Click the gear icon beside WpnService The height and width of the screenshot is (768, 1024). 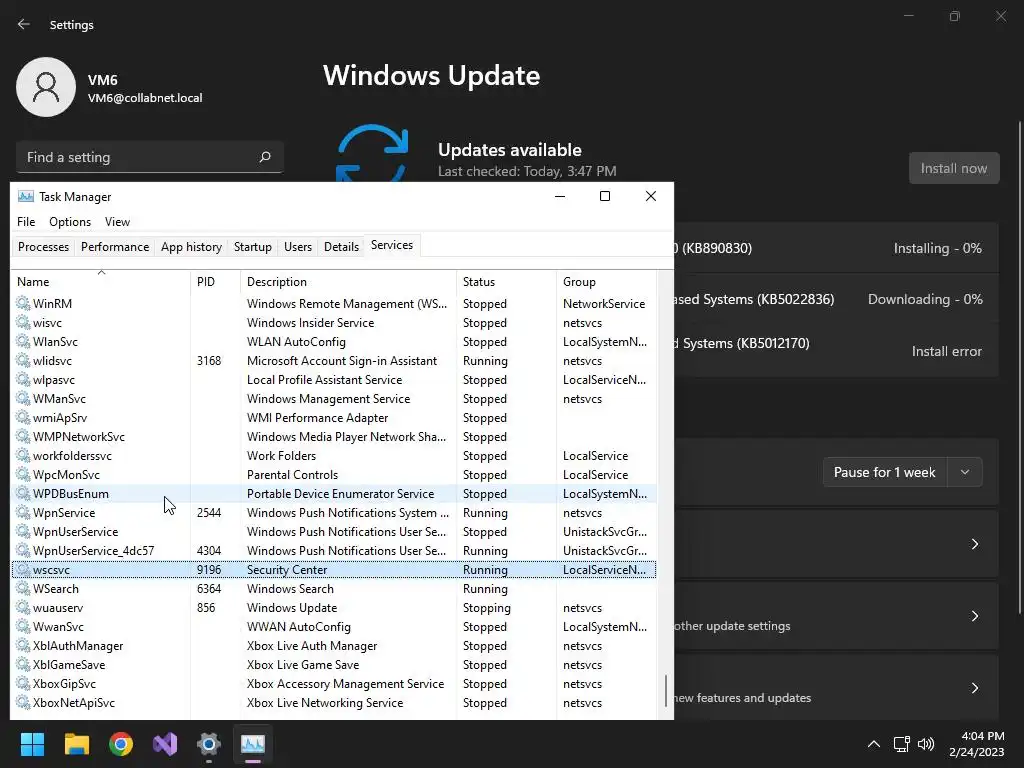pyautogui.click(x=23, y=513)
